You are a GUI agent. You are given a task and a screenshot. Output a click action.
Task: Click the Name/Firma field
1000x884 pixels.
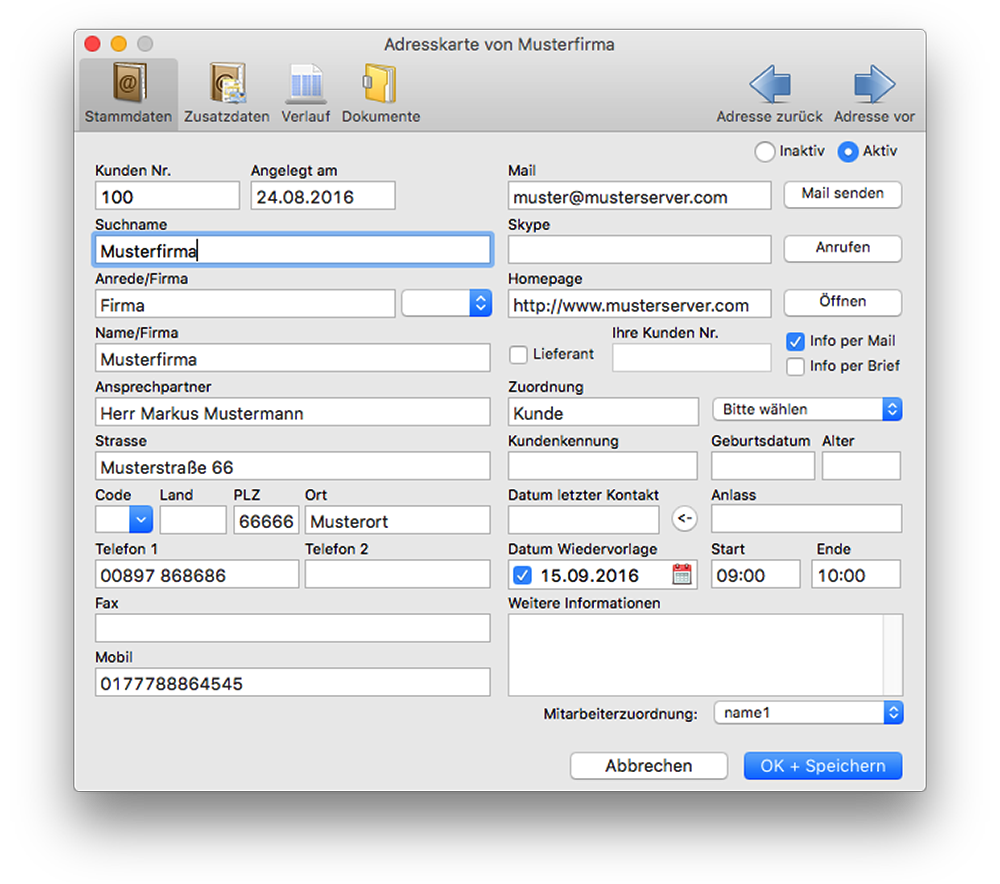point(293,358)
